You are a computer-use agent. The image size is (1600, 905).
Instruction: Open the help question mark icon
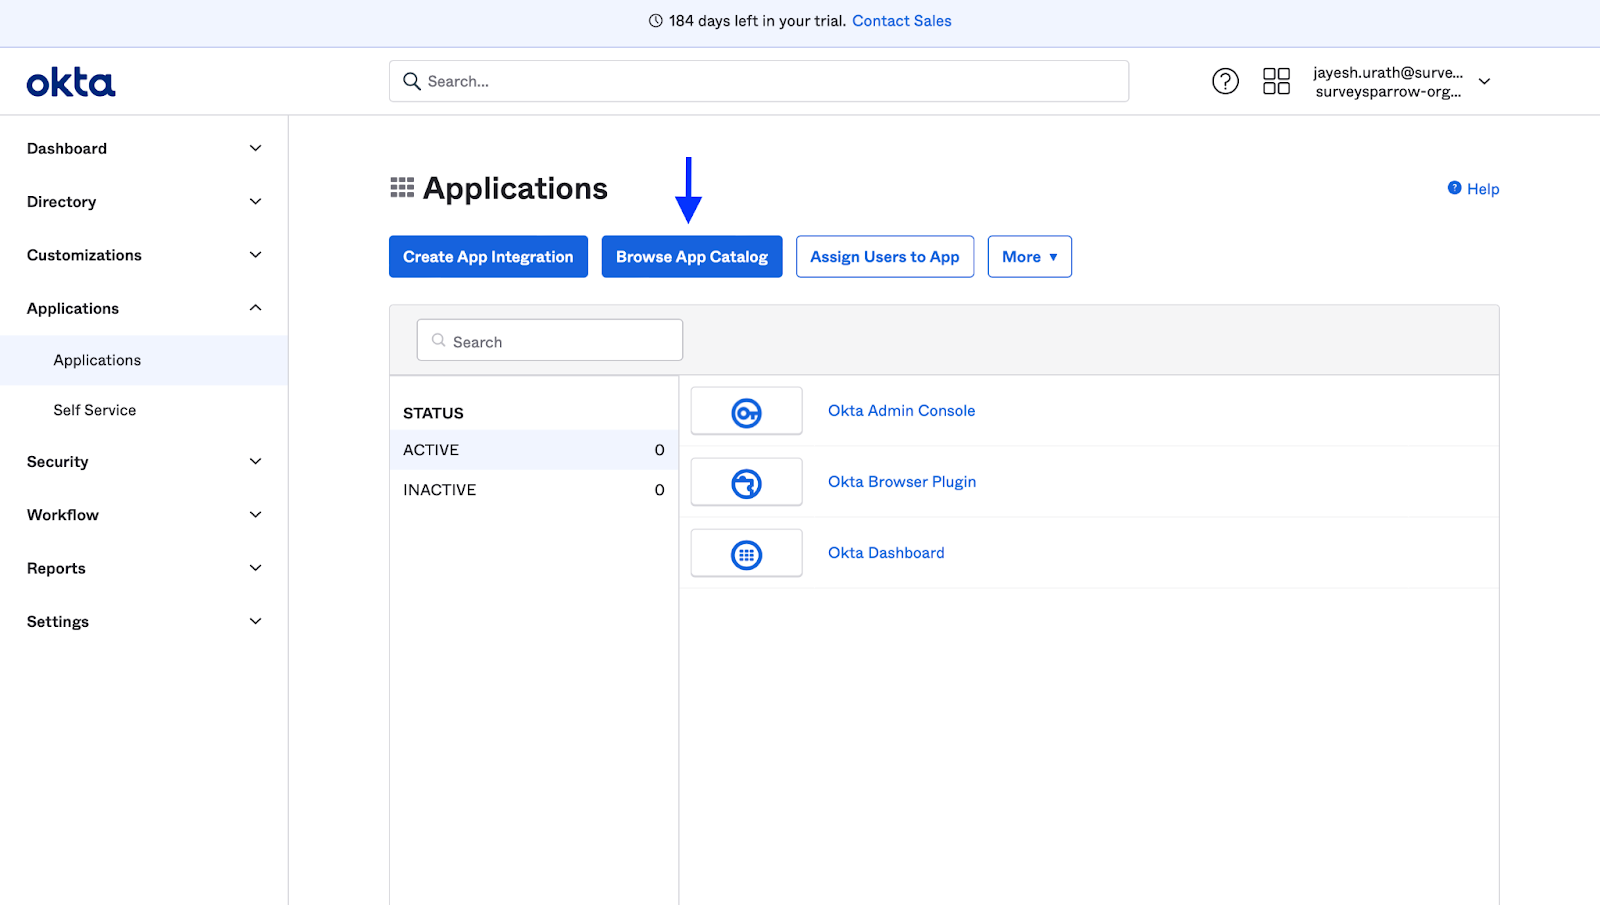click(x=1225, y=81)
